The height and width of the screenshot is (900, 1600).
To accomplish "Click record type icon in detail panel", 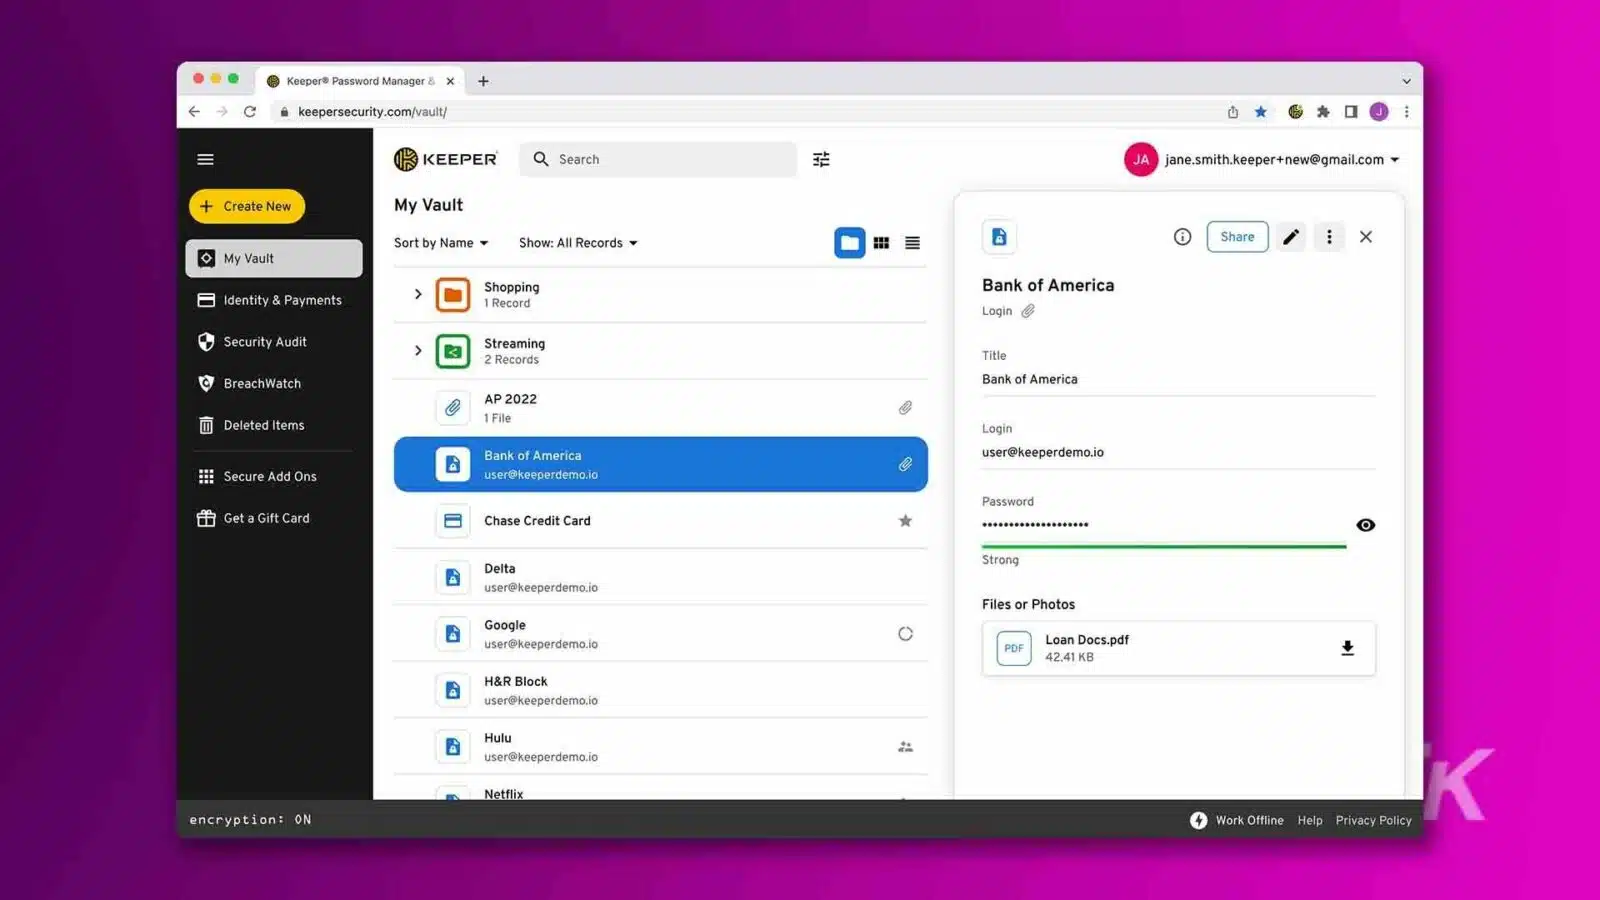I will (999, 237).
